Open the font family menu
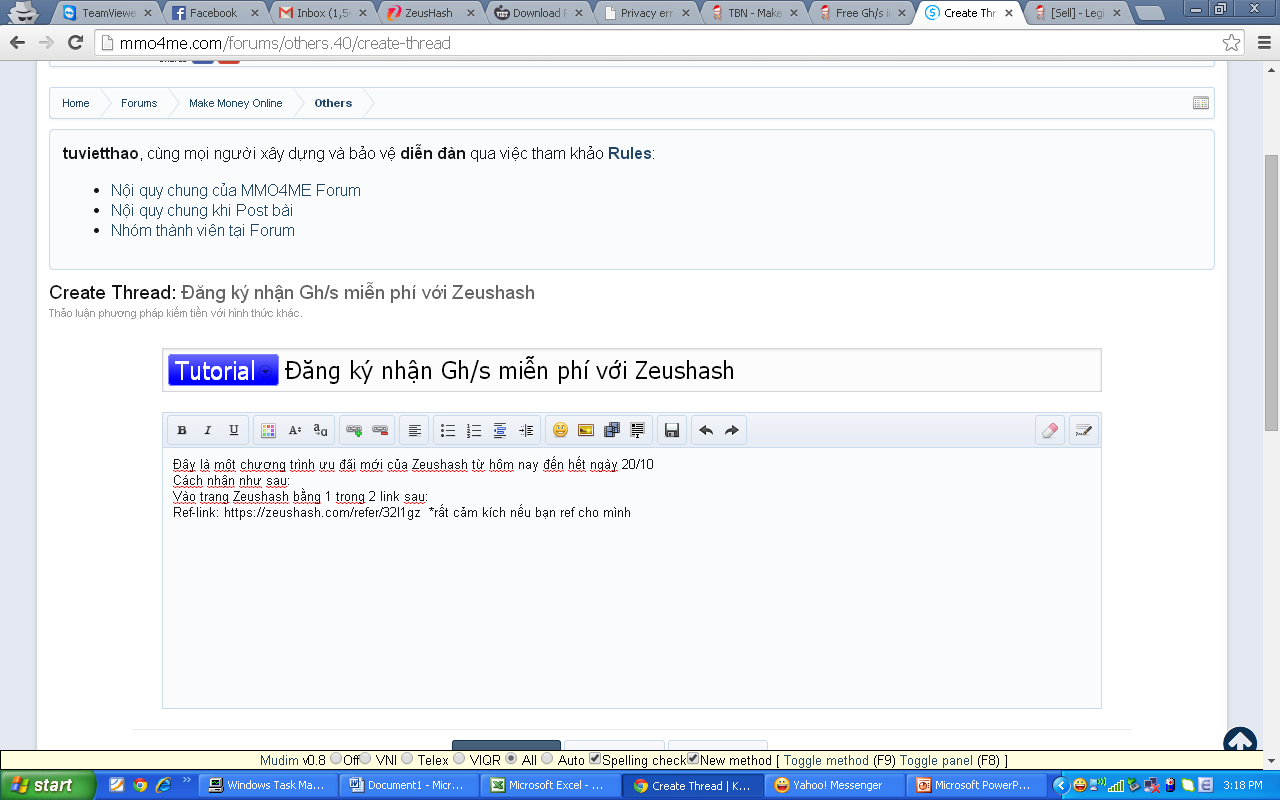 coord(320,430)
